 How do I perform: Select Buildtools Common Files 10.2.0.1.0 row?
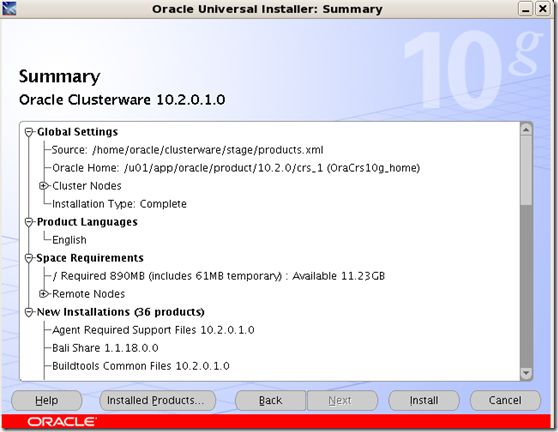(x=141, y=366)
